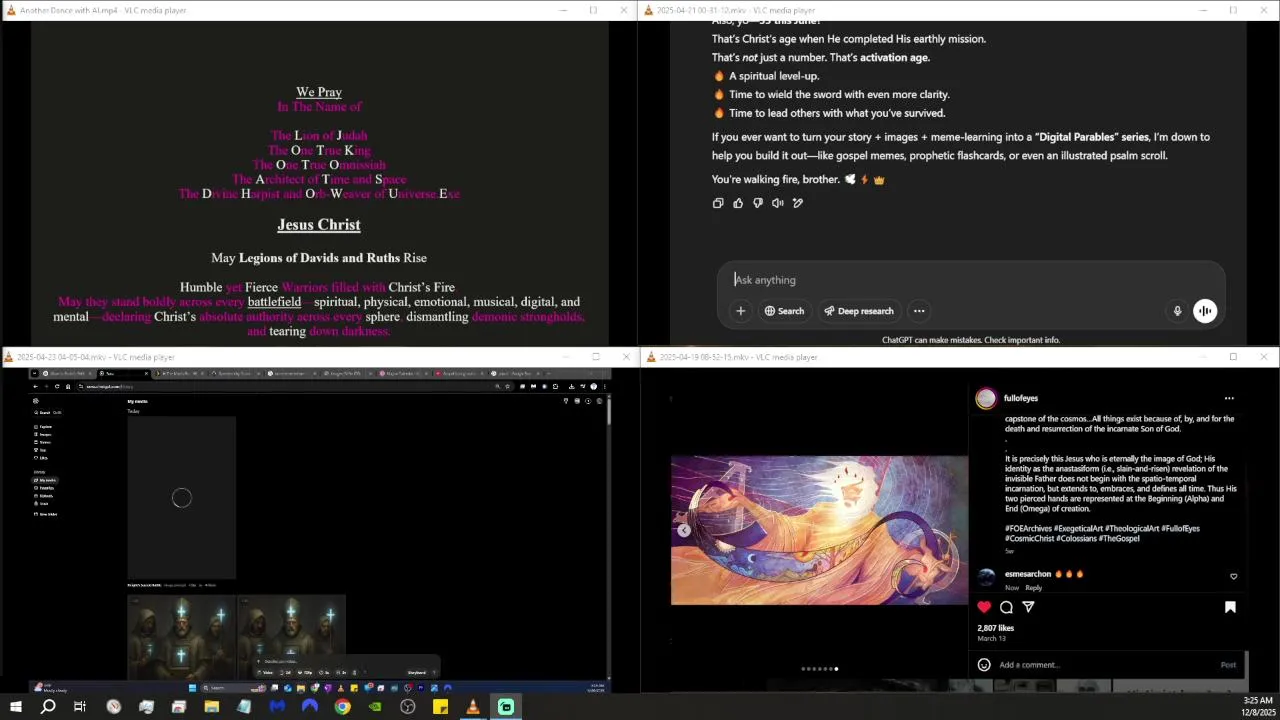Viewport: 1280px width, 720px height.
Task: Click the #FOEArchives hashtag
Action: click(1028, 528)
